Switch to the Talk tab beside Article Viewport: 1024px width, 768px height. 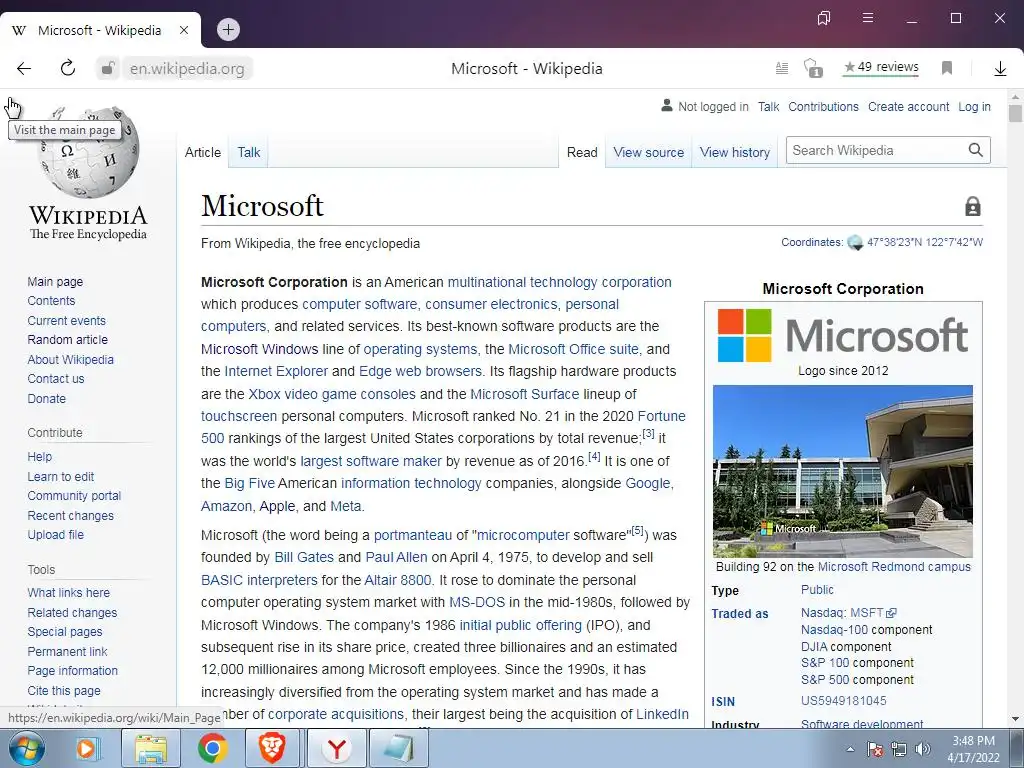click(x=249, y=152)
